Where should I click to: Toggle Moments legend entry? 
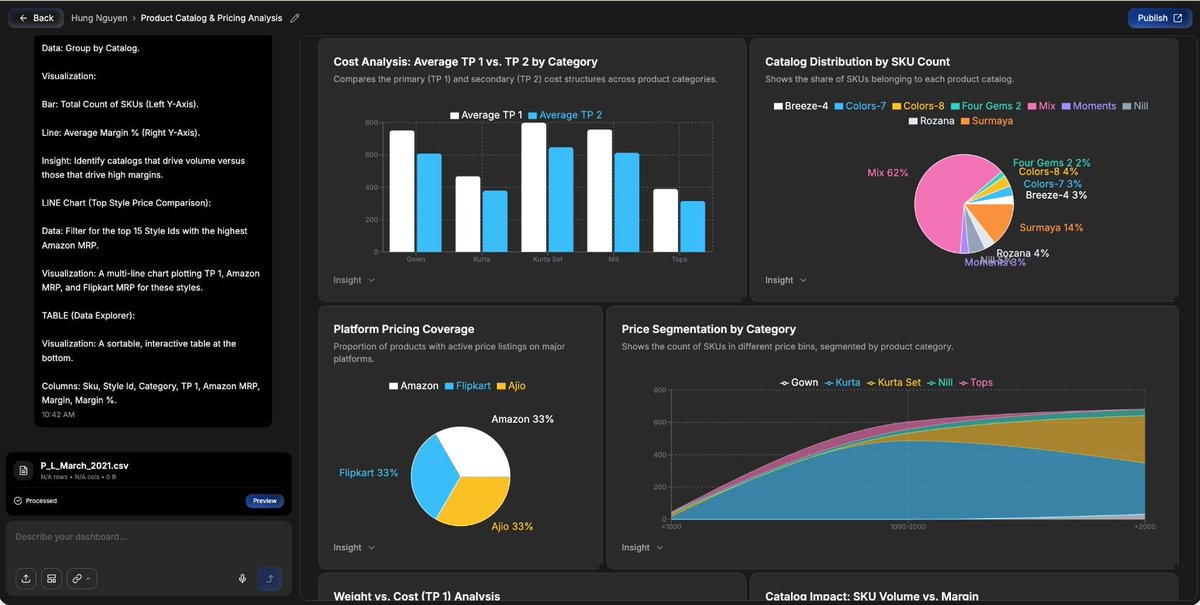click(x=1088, y=106)
